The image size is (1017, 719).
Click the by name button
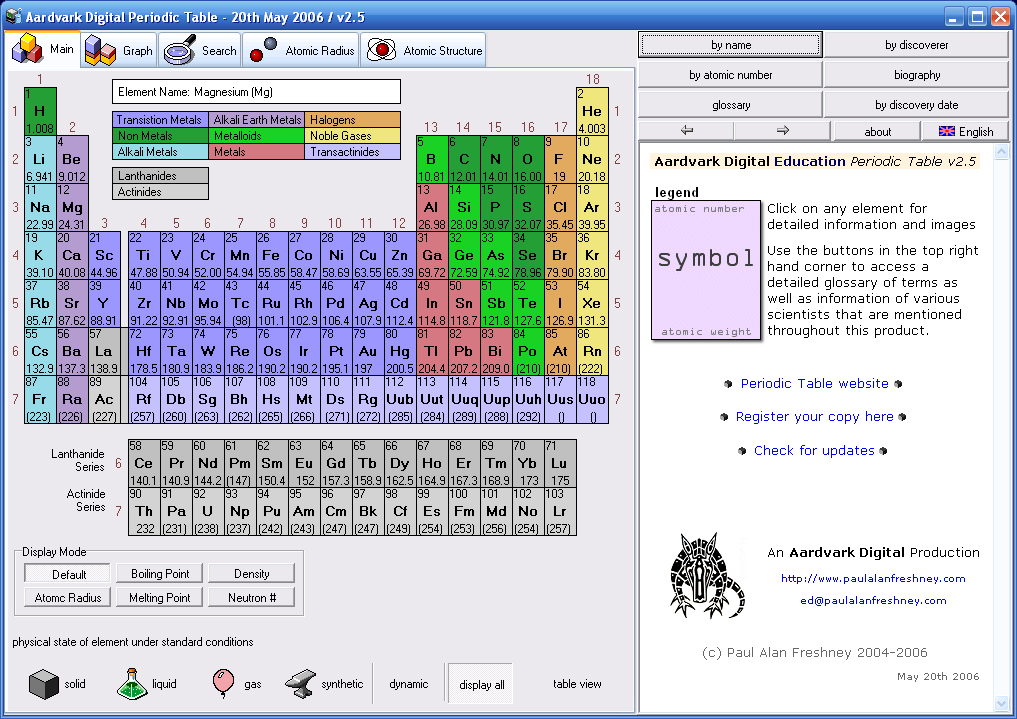[x=731, y=45]
